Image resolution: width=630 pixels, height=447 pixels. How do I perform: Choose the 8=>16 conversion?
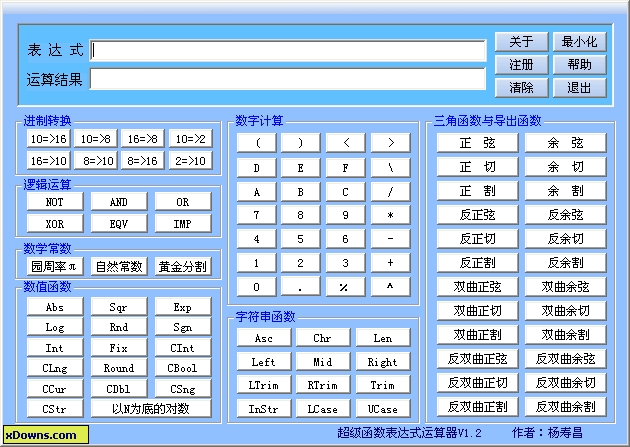[143, 161]
